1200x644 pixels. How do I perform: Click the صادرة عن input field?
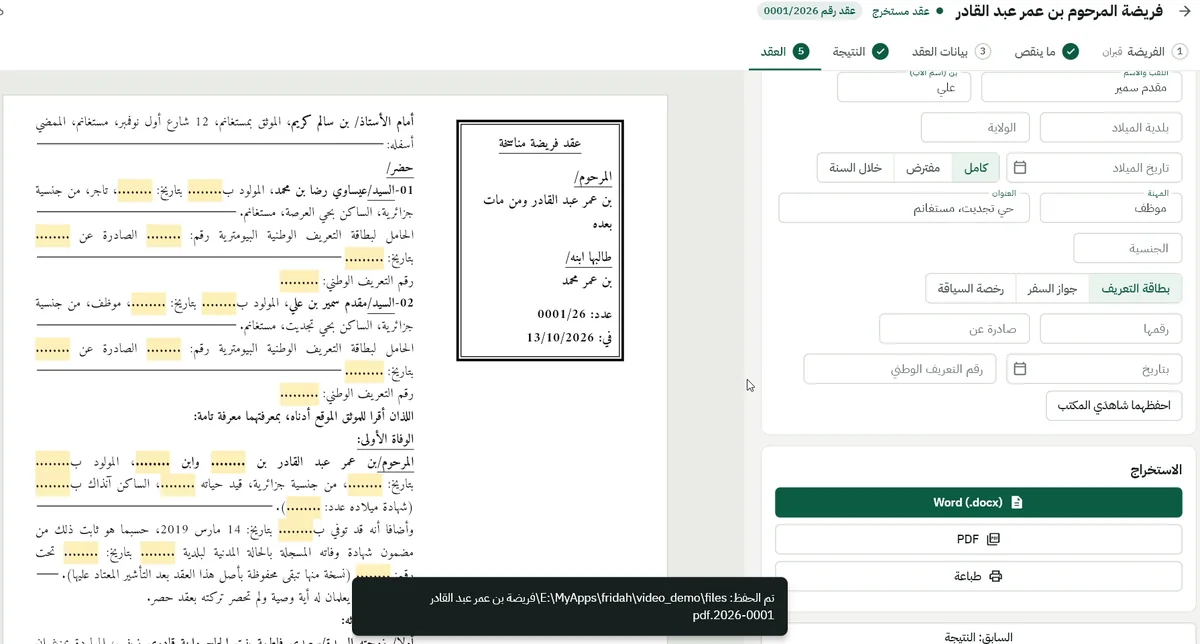[x=955, y=328]
